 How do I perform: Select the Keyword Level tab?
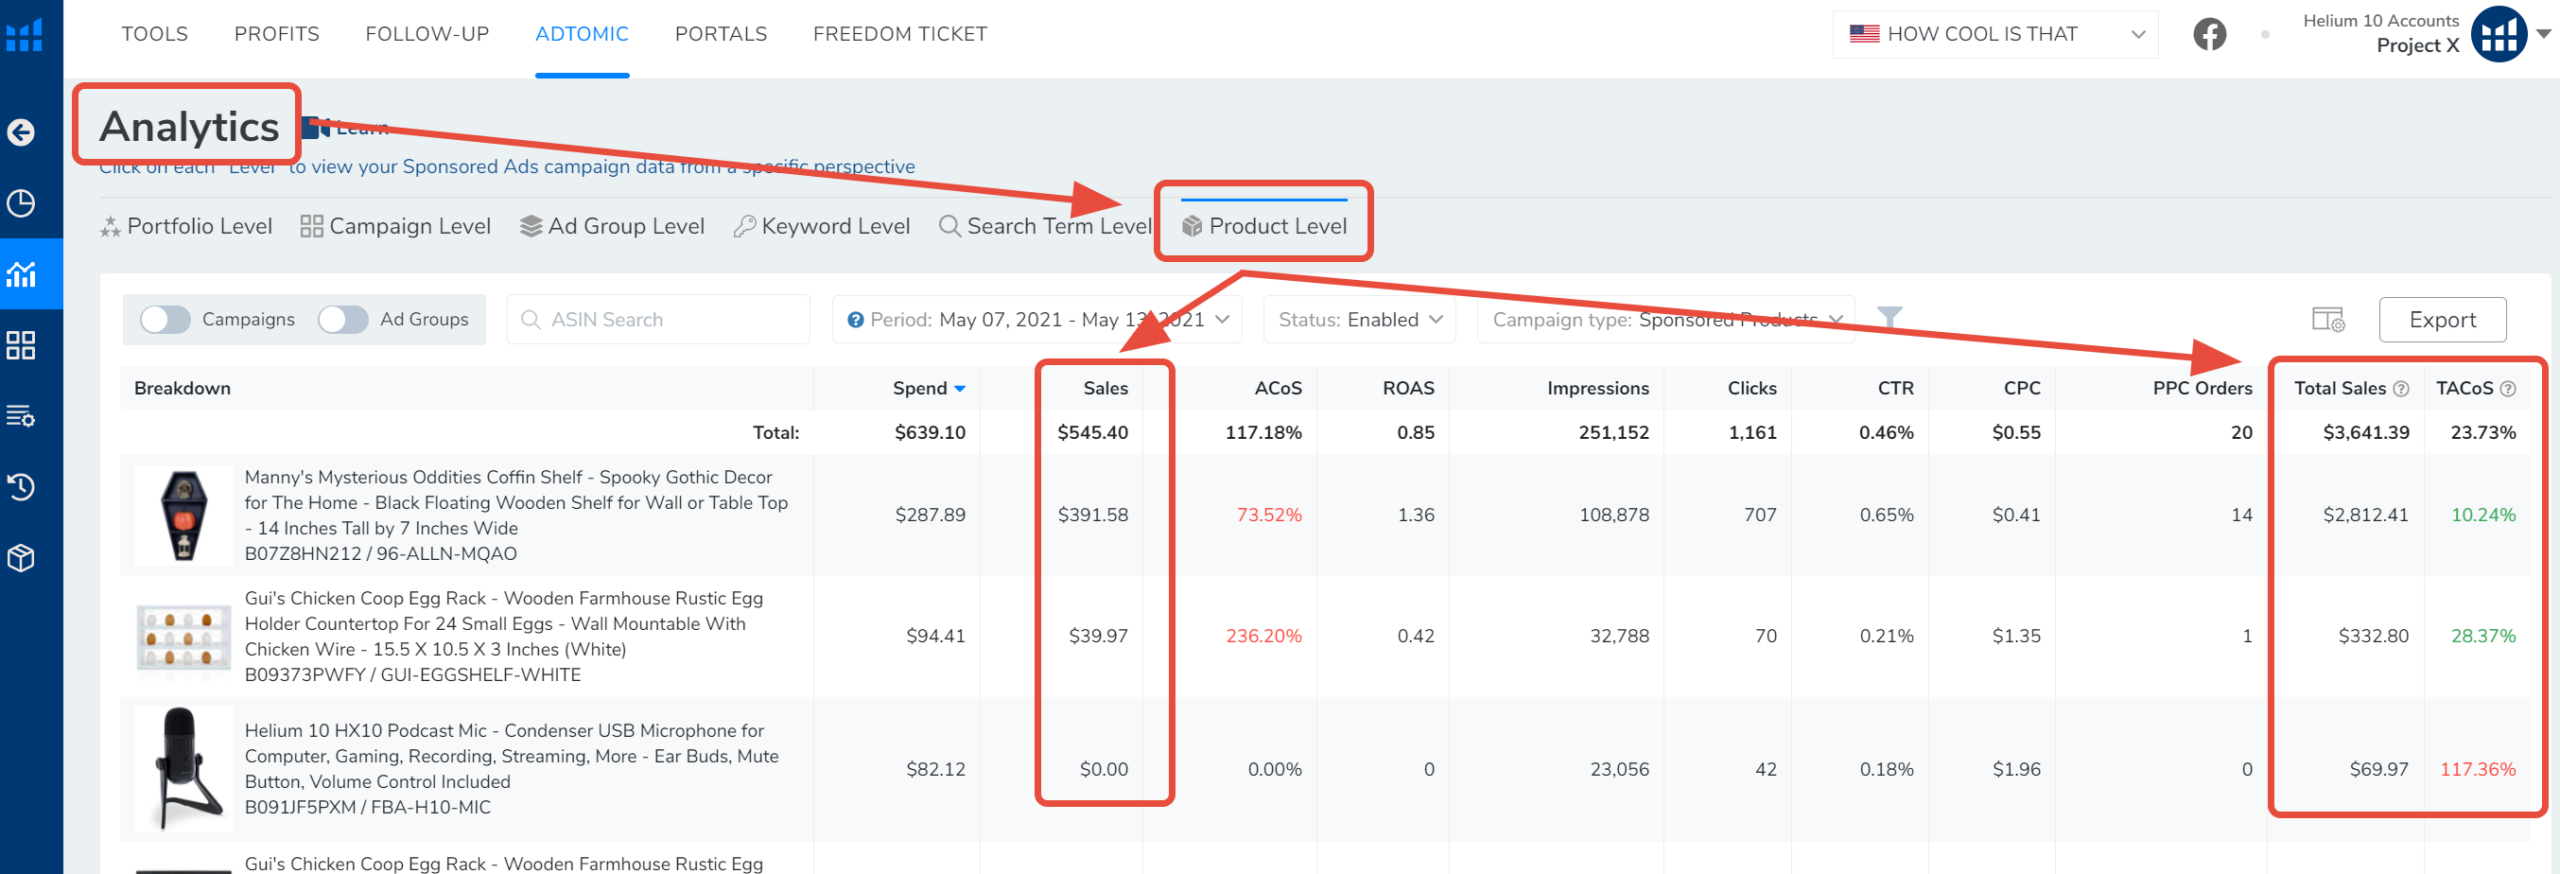pyautogui.click(x=822, y=226)
